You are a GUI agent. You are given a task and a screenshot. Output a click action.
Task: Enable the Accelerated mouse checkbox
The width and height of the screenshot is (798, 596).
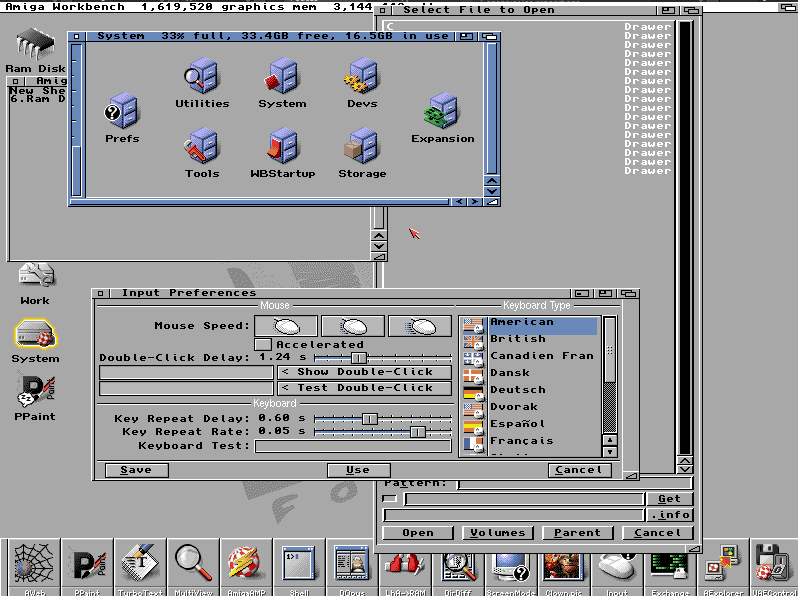coord(263,344)
